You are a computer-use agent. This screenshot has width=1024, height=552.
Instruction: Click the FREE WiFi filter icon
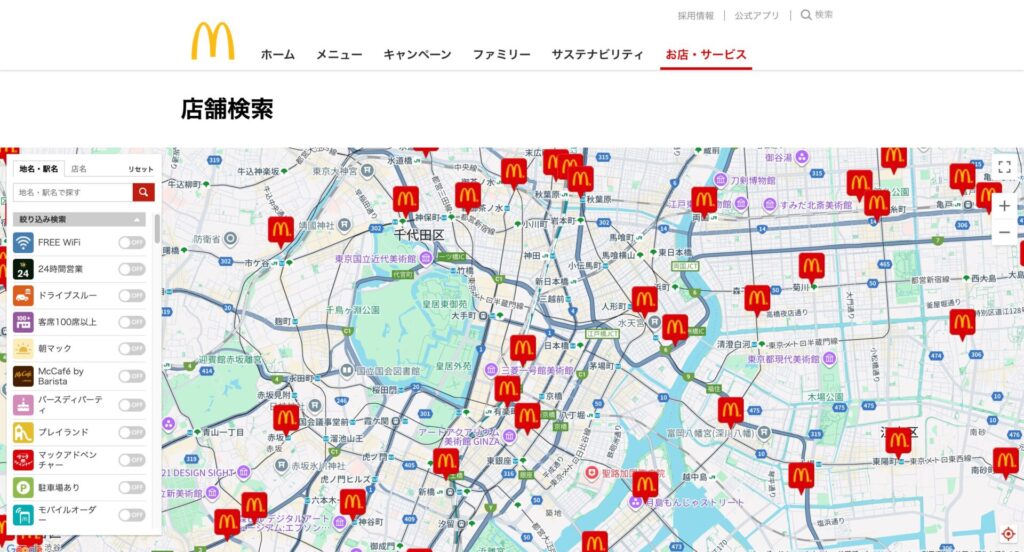23,242
